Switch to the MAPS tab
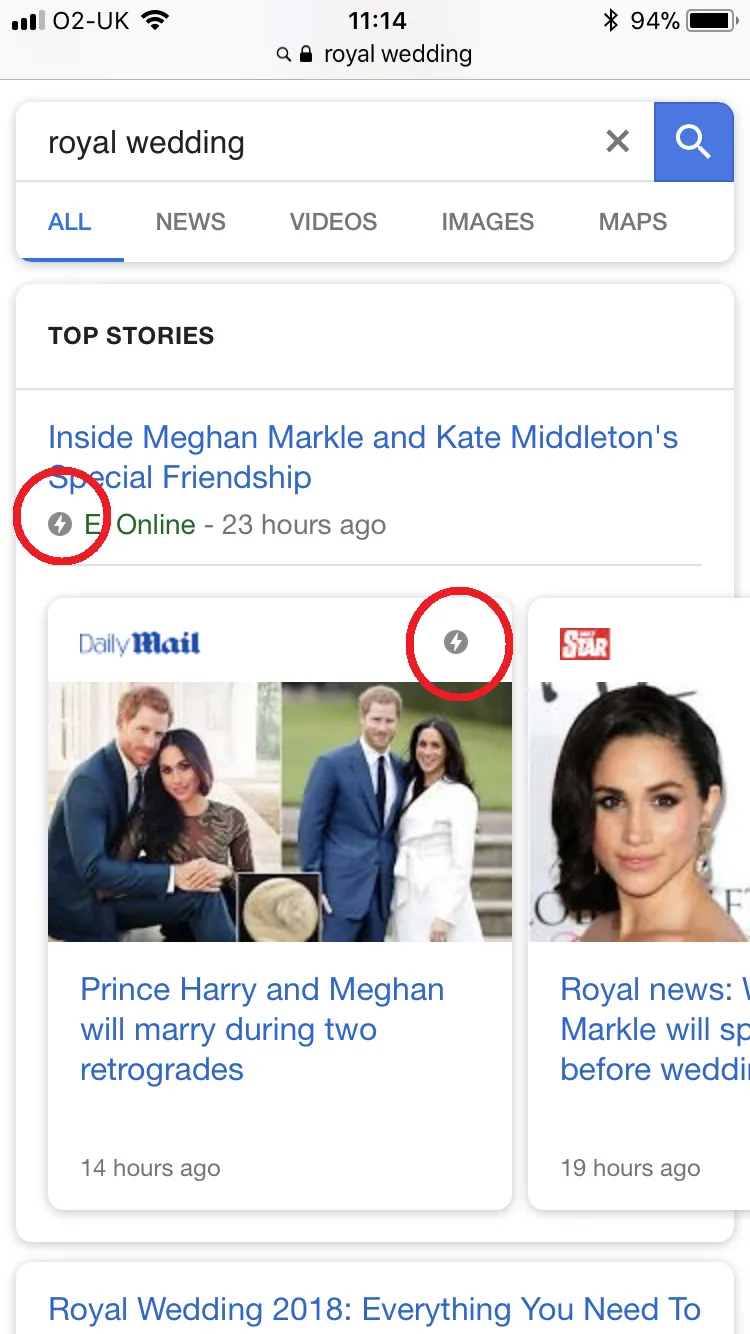The image size is (750, 1334). click(632, 222)
